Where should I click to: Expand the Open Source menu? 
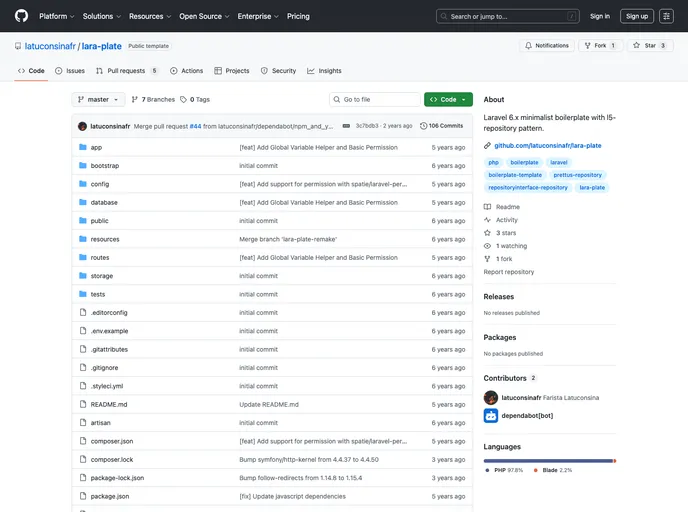204,16
